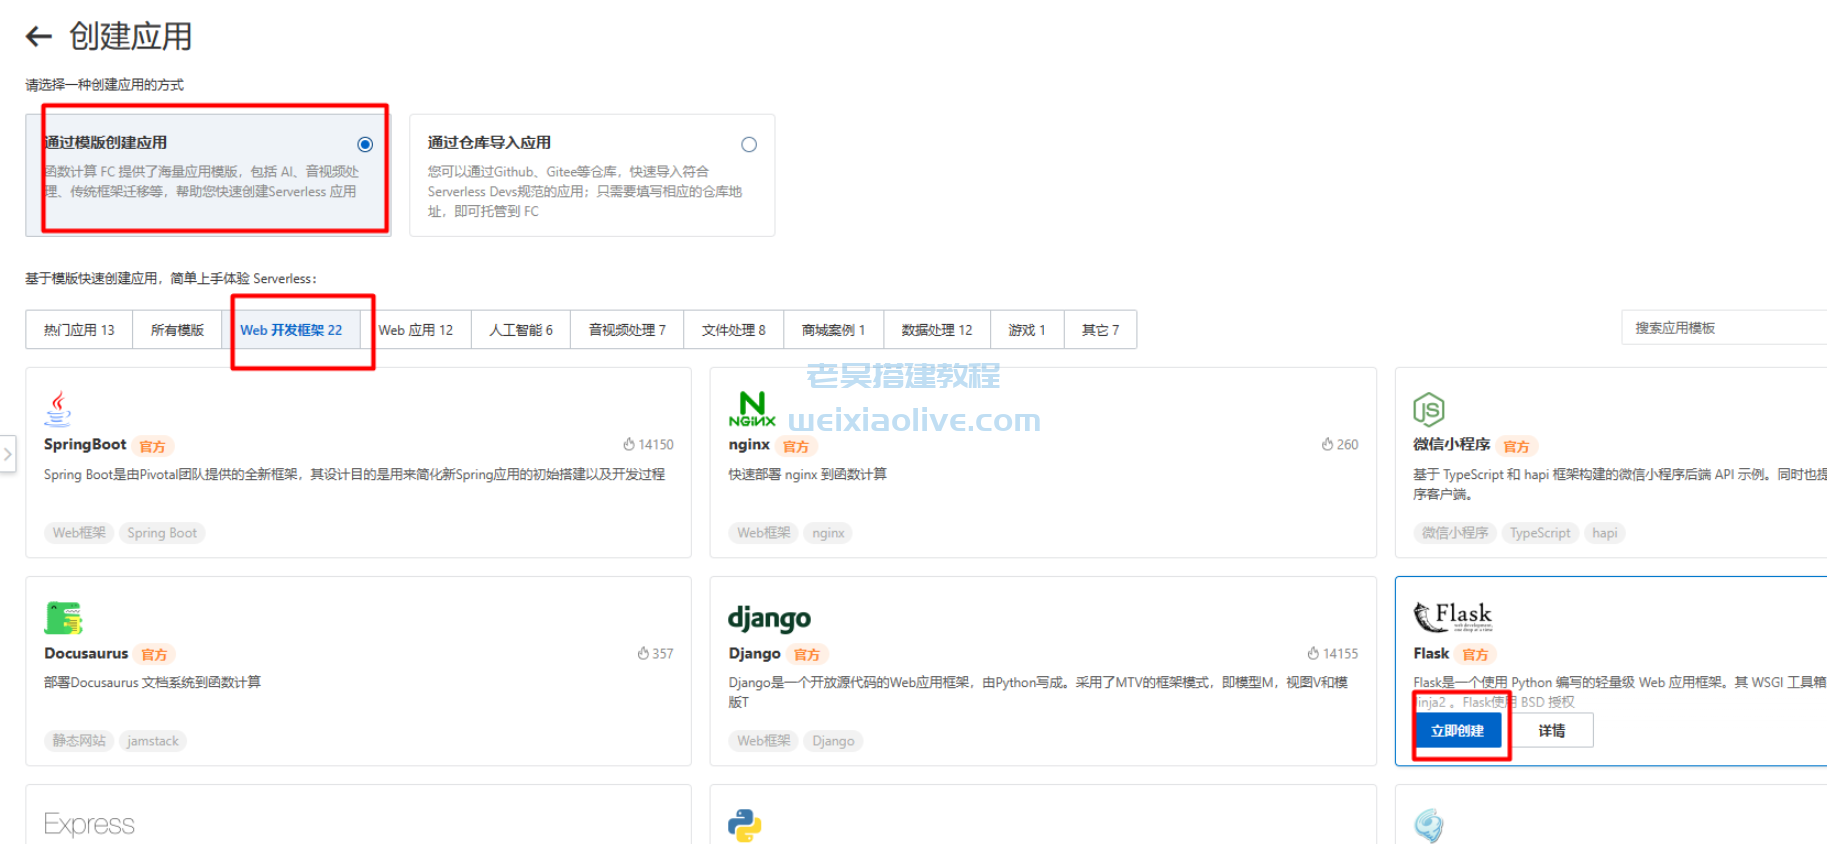Click the Python logo icon

click(745, 825)
